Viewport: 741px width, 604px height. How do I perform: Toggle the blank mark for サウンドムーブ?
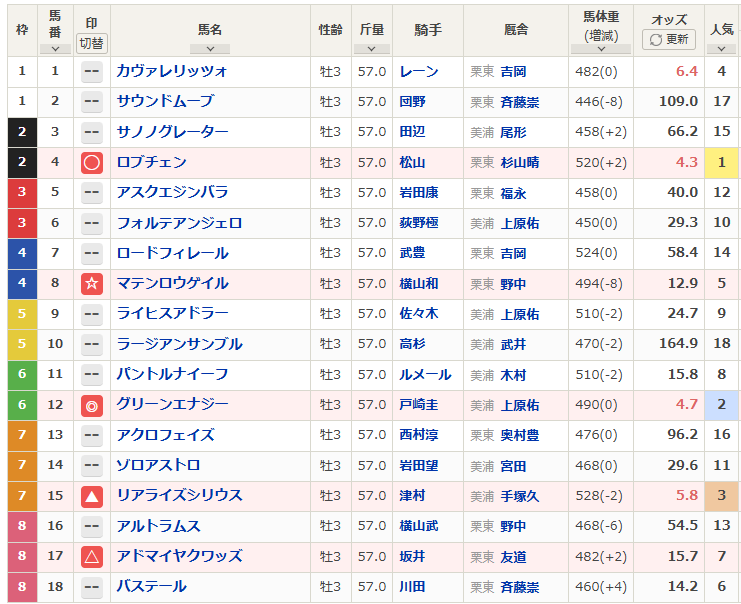[x=91, y=101]
